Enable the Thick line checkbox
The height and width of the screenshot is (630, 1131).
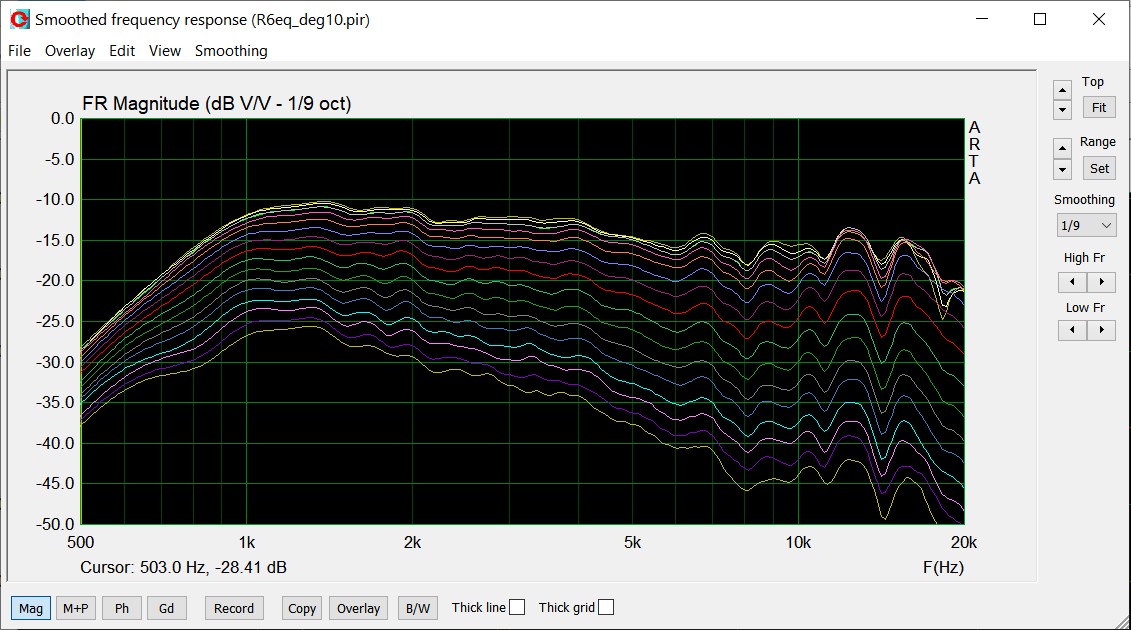coord(517,608)
